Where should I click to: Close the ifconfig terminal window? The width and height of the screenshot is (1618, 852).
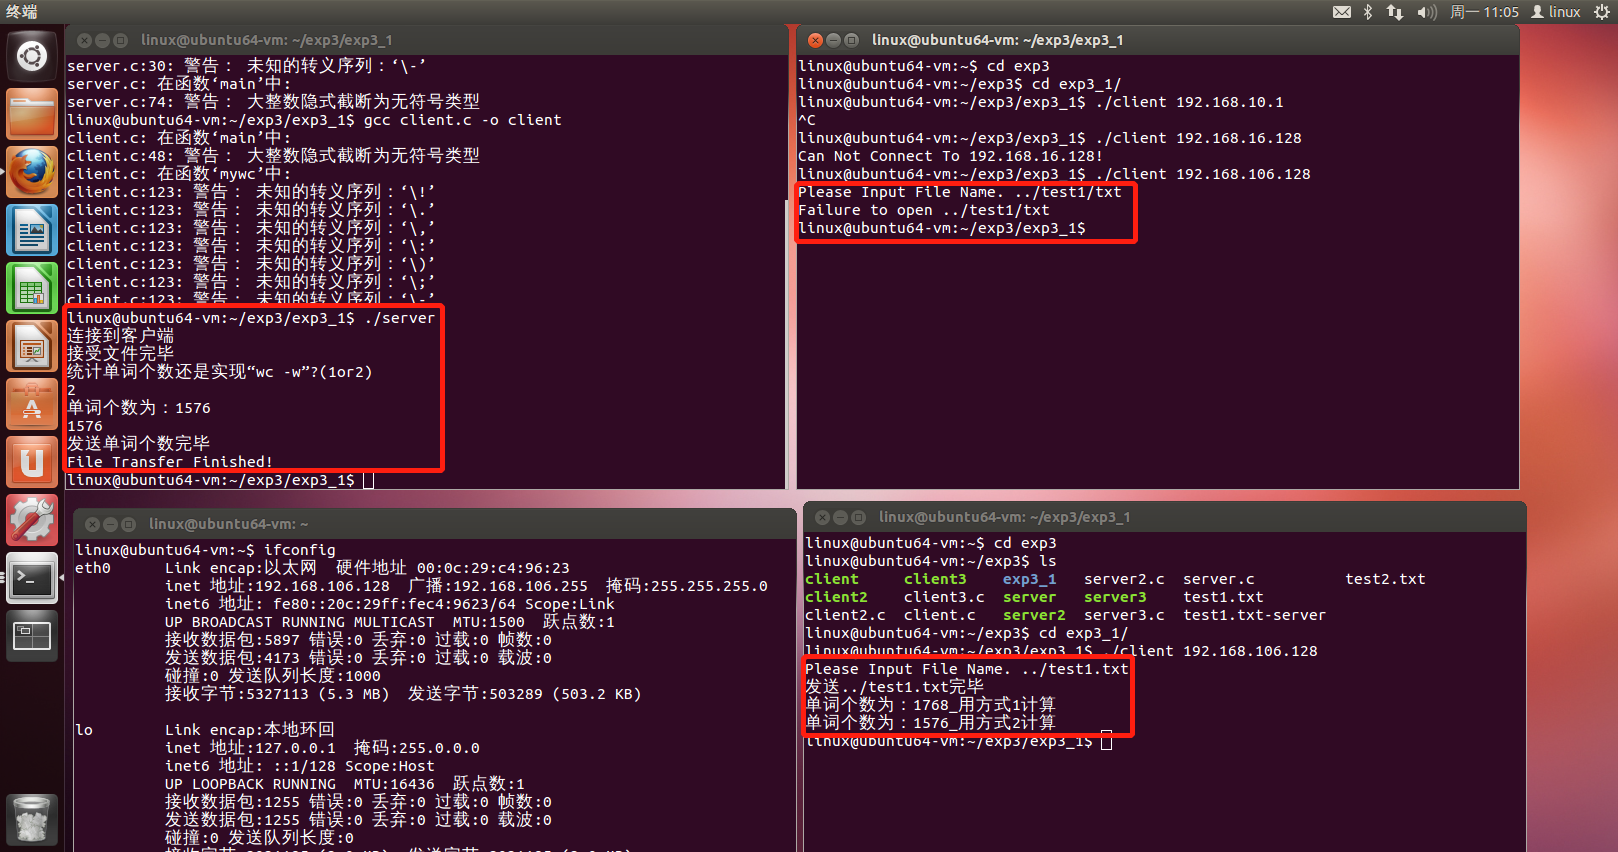tap(92, 524)
